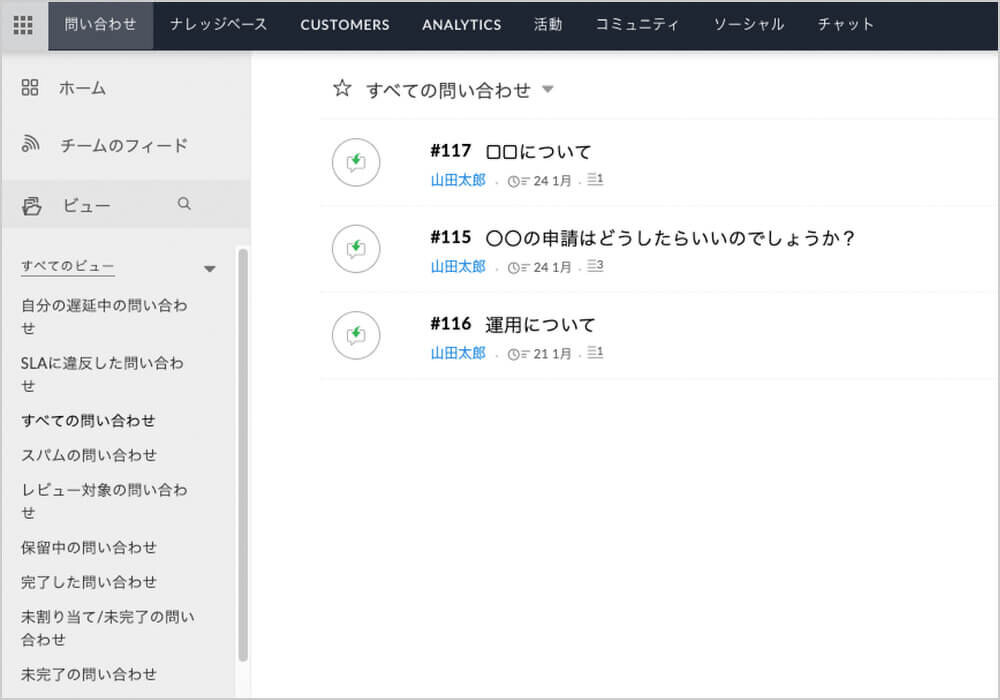
Task: Click the search icon beside ビュー
Action: coord(184,204)
